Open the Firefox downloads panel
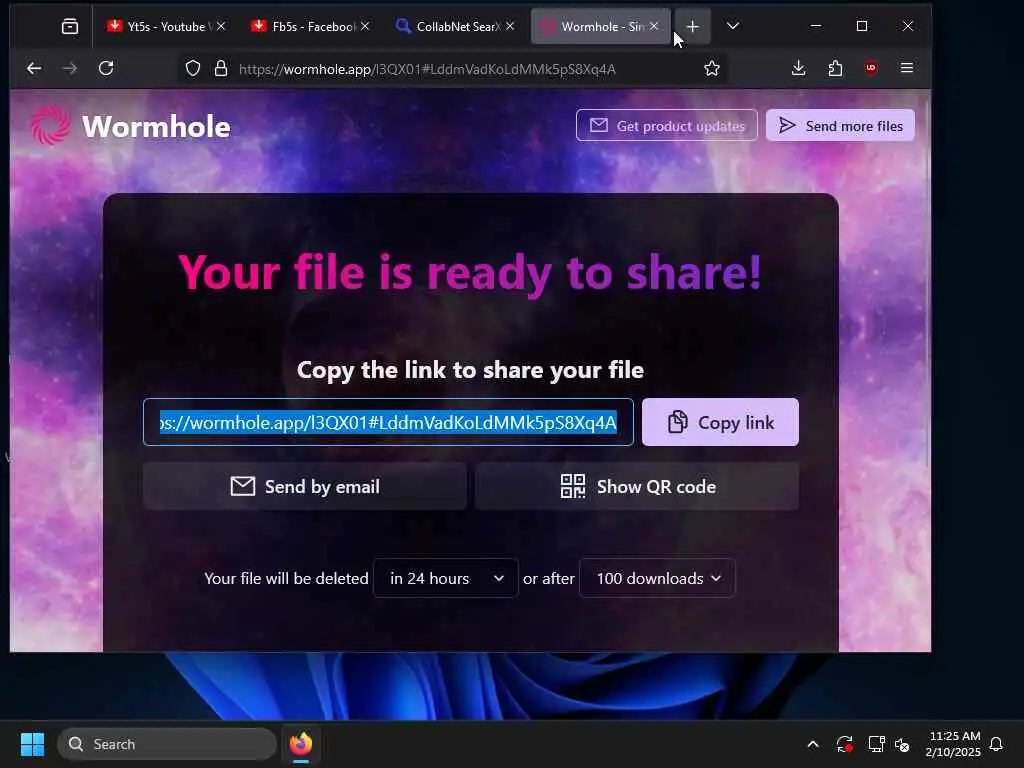This screenshot has width=1024, height=768. point(798,69)
